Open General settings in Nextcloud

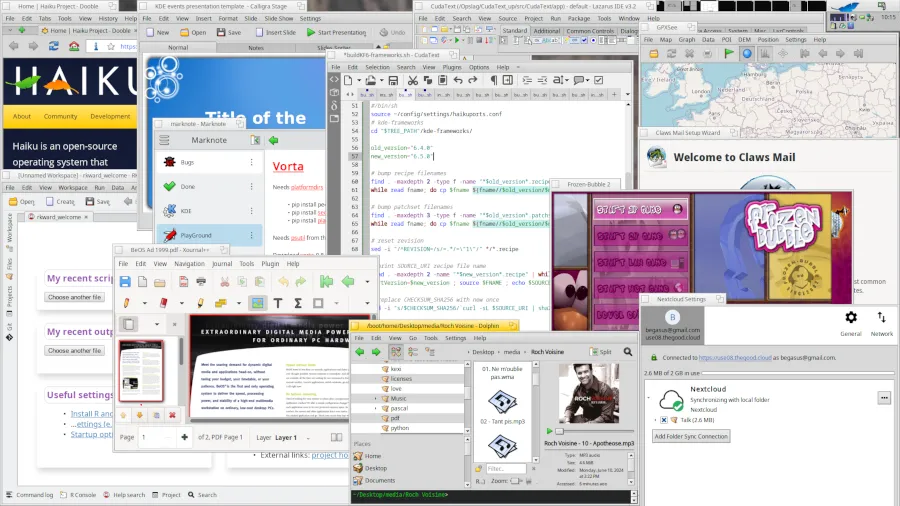(x=850, y=323)
